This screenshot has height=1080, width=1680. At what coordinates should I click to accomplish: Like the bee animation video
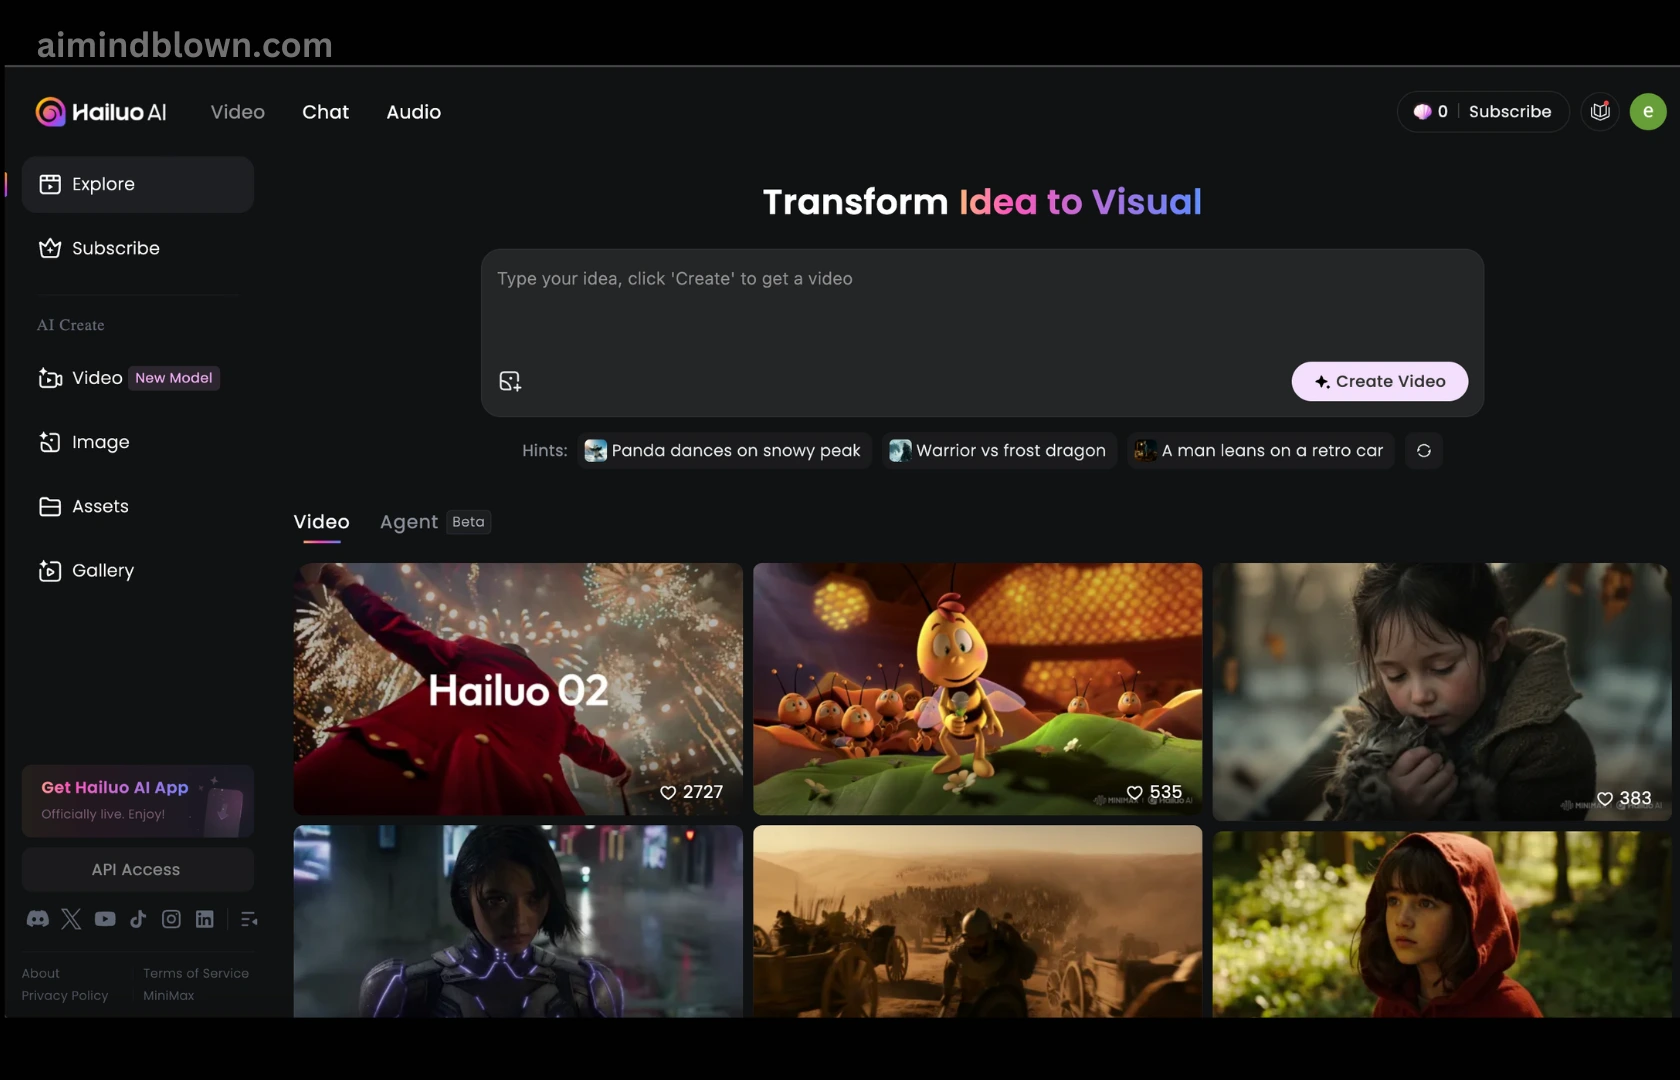tap(1134, 792)
